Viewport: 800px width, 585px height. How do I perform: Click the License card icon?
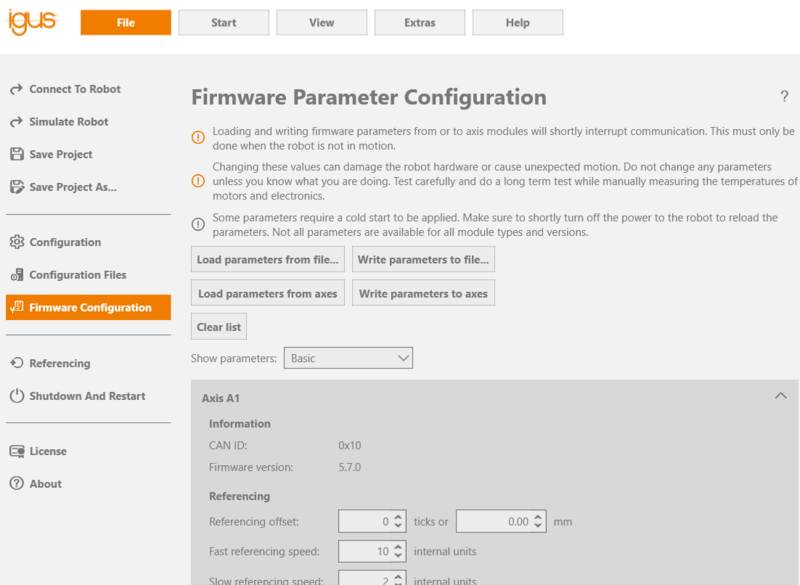pyautogui.click(x=17, y=451)
